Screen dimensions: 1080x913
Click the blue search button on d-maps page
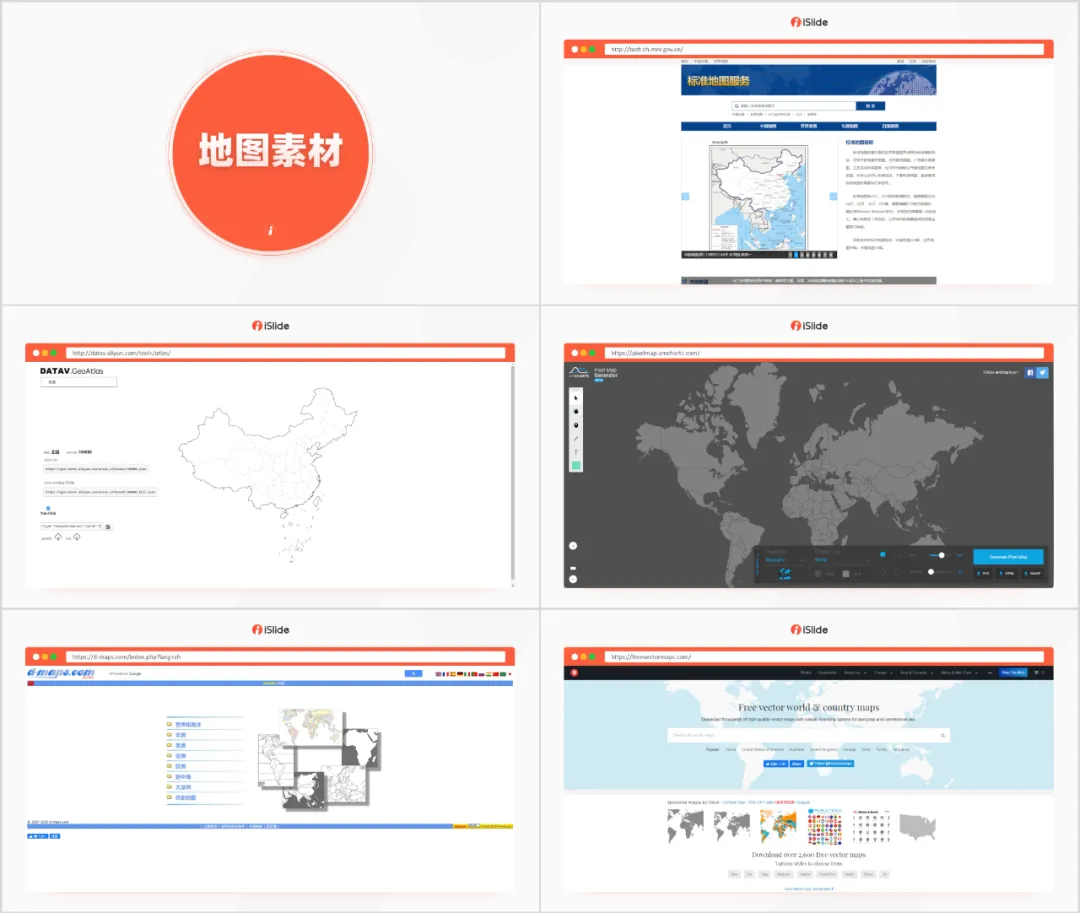pos(413,673)
